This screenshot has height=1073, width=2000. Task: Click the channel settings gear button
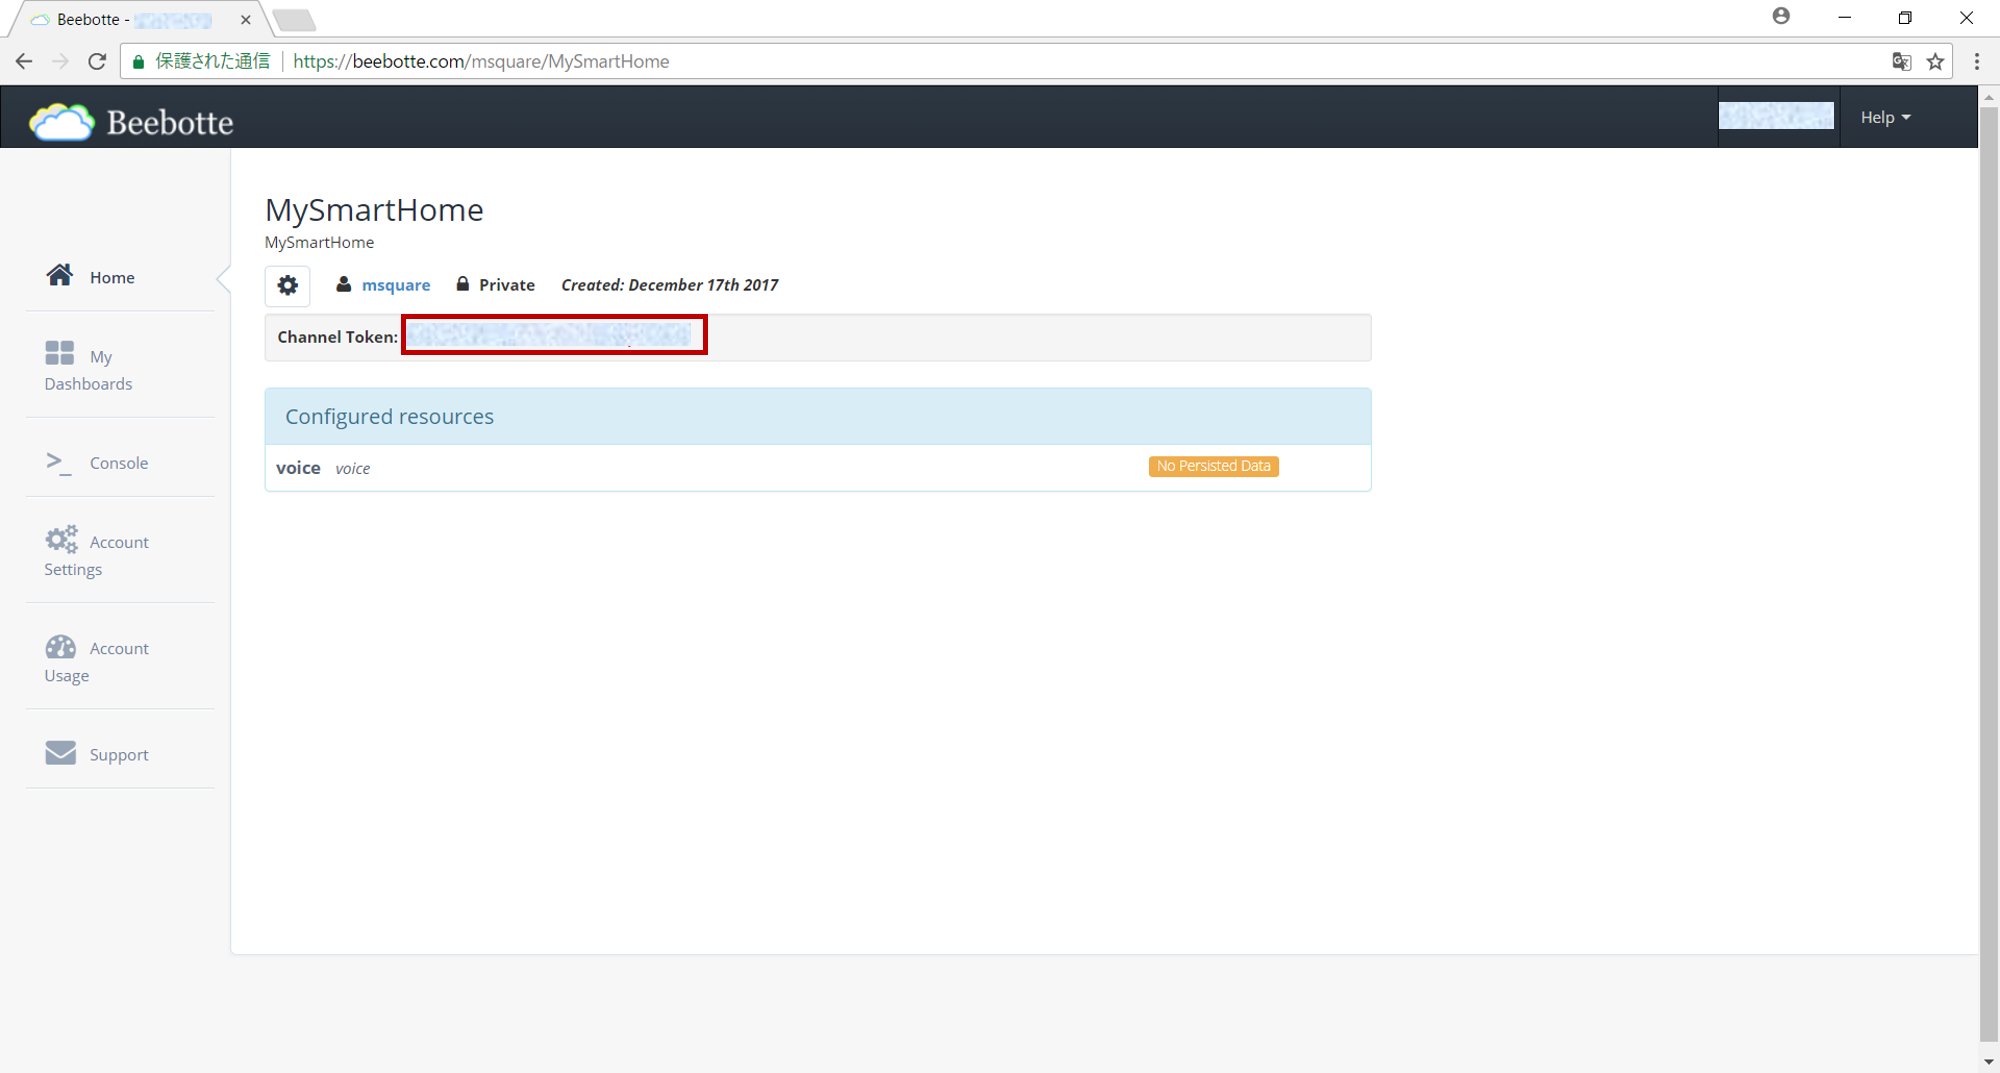(288, 285)
